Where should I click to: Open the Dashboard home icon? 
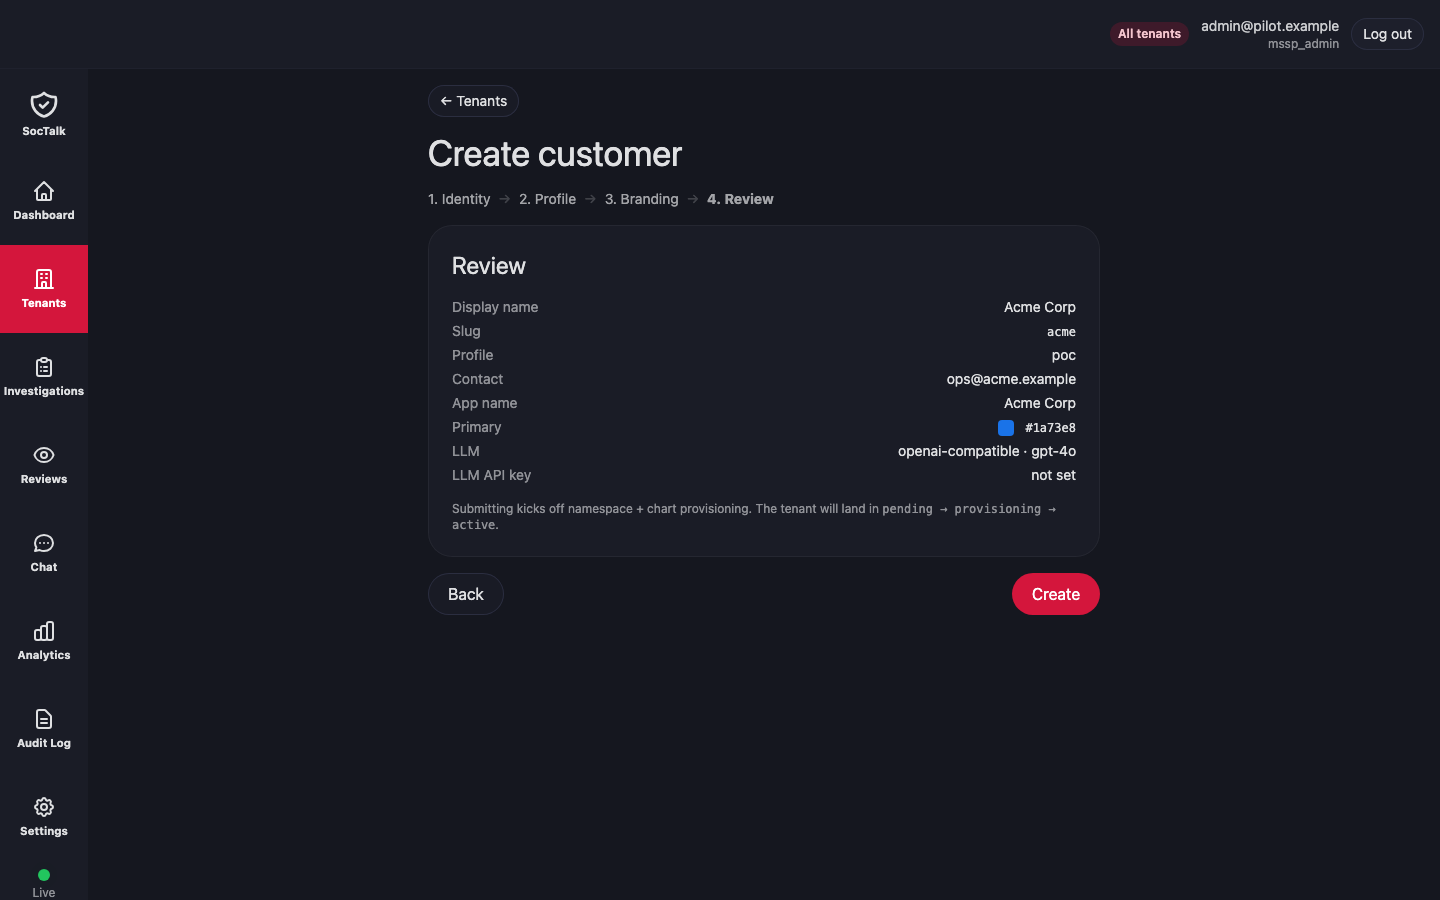(x=44, y=191)
